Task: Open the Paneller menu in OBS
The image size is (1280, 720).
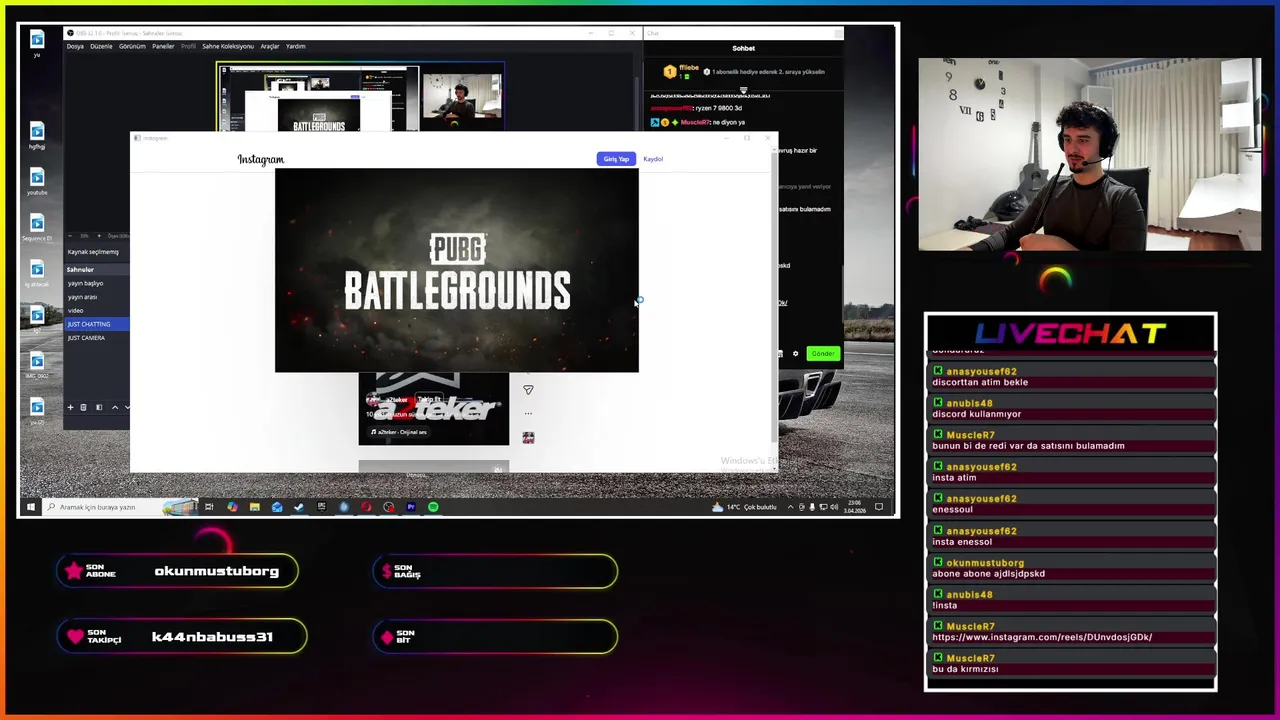Action: point(163,46)
